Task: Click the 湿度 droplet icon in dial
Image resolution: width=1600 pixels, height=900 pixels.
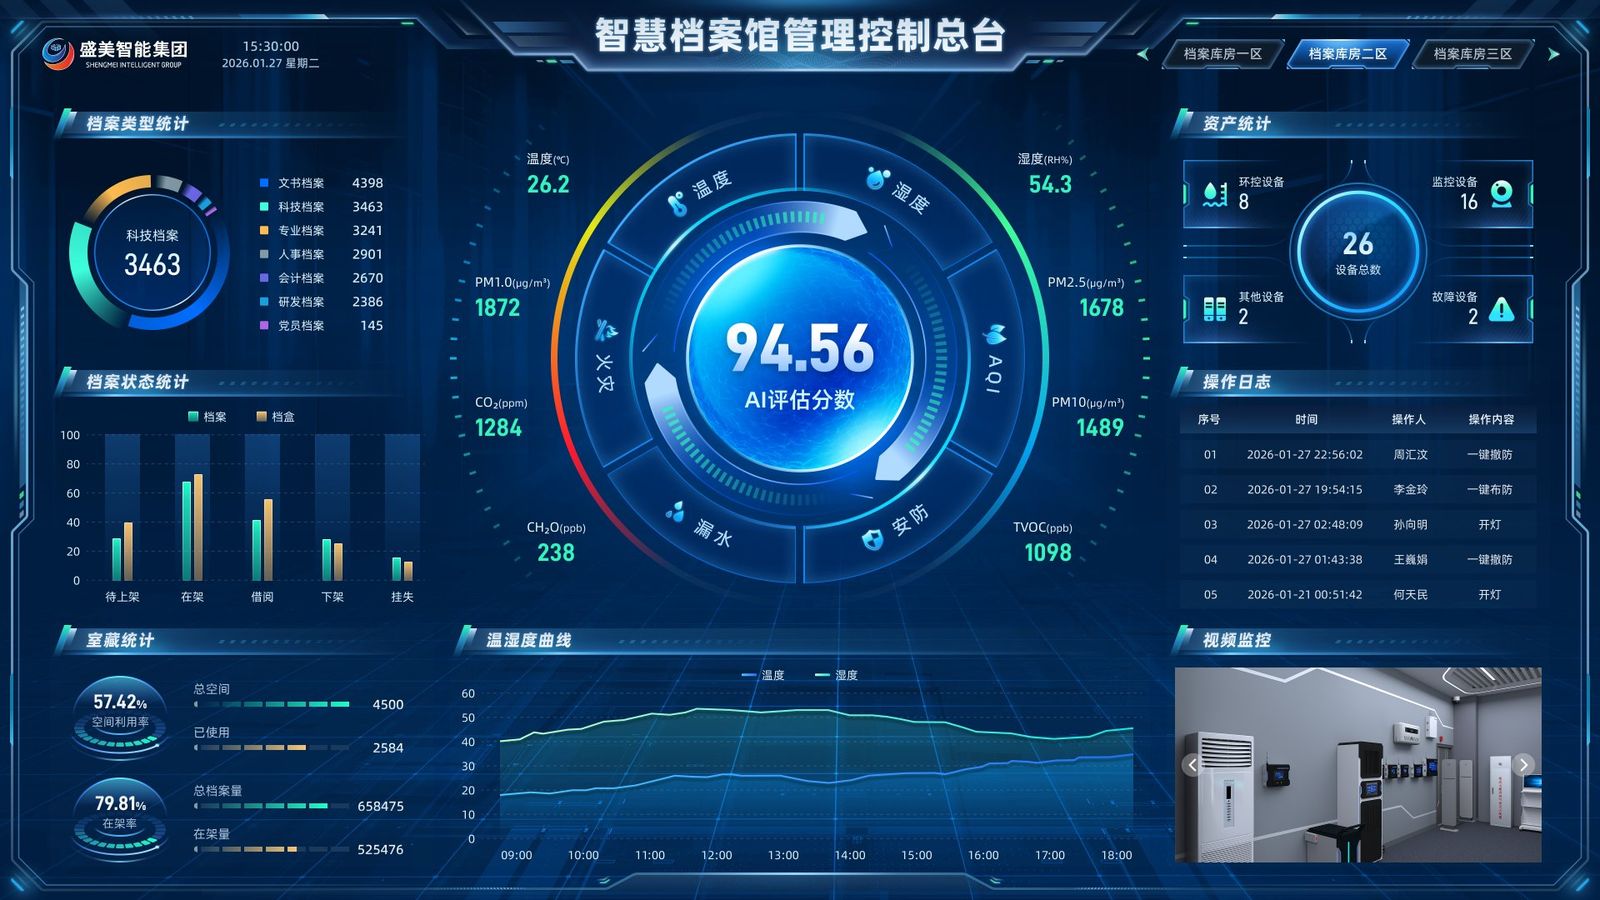Action: [877, 179]
